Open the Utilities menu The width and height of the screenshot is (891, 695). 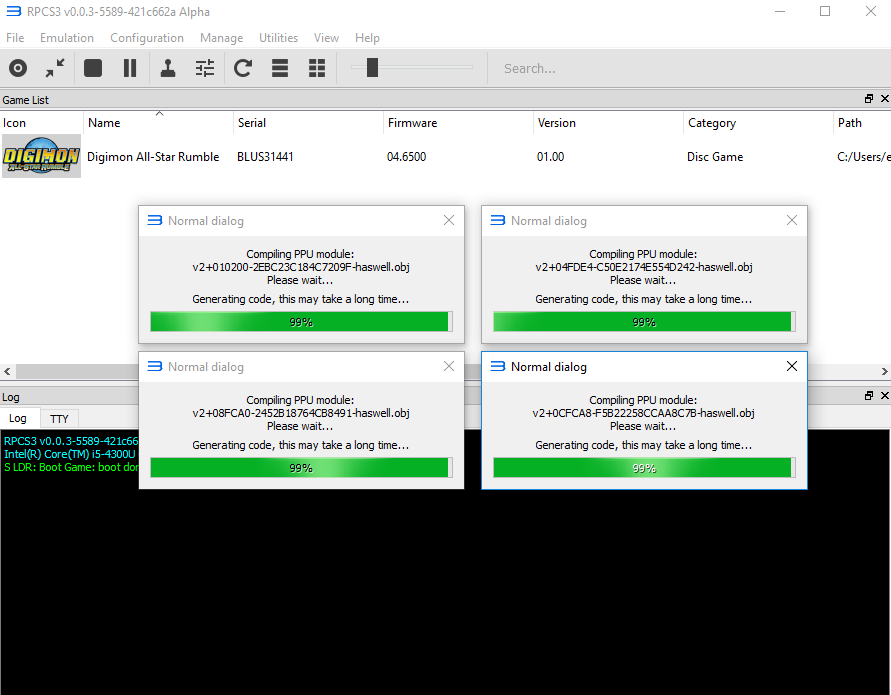pyautogui.click(x=278, y=38)
